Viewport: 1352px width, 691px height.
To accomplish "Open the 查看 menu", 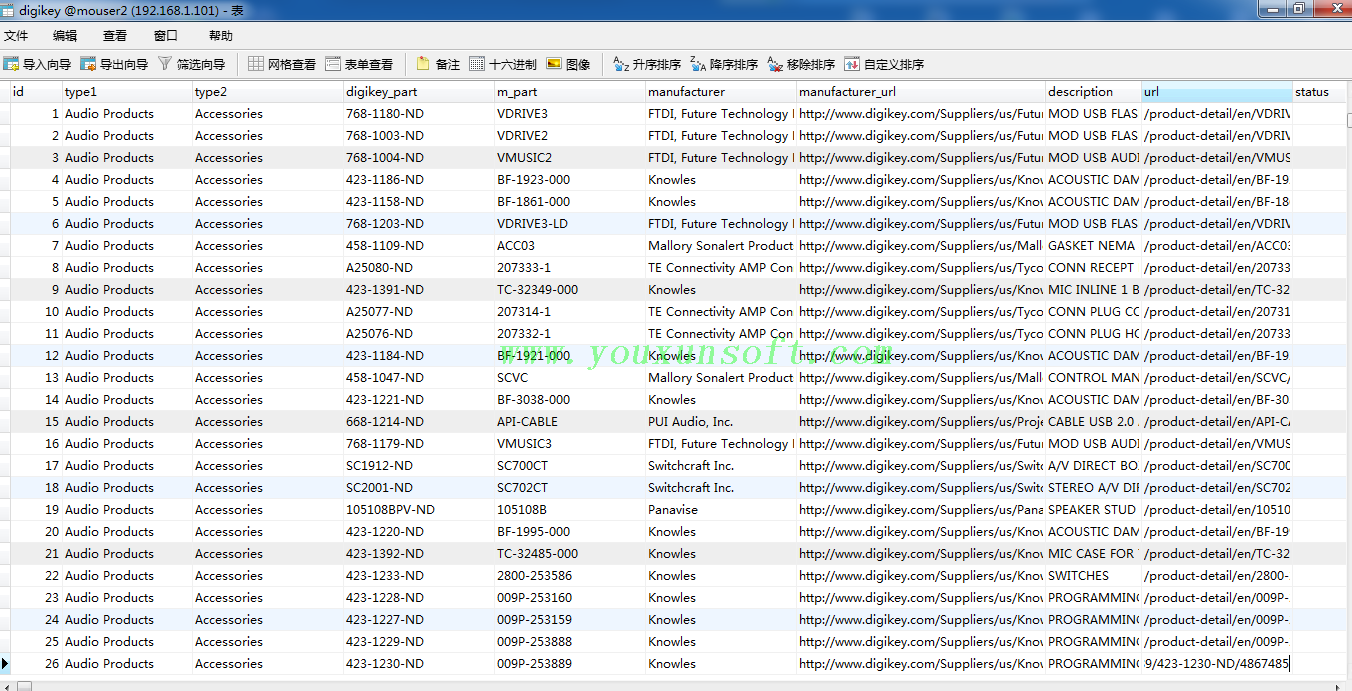I will pyautogui.click(x=115, y=35).
